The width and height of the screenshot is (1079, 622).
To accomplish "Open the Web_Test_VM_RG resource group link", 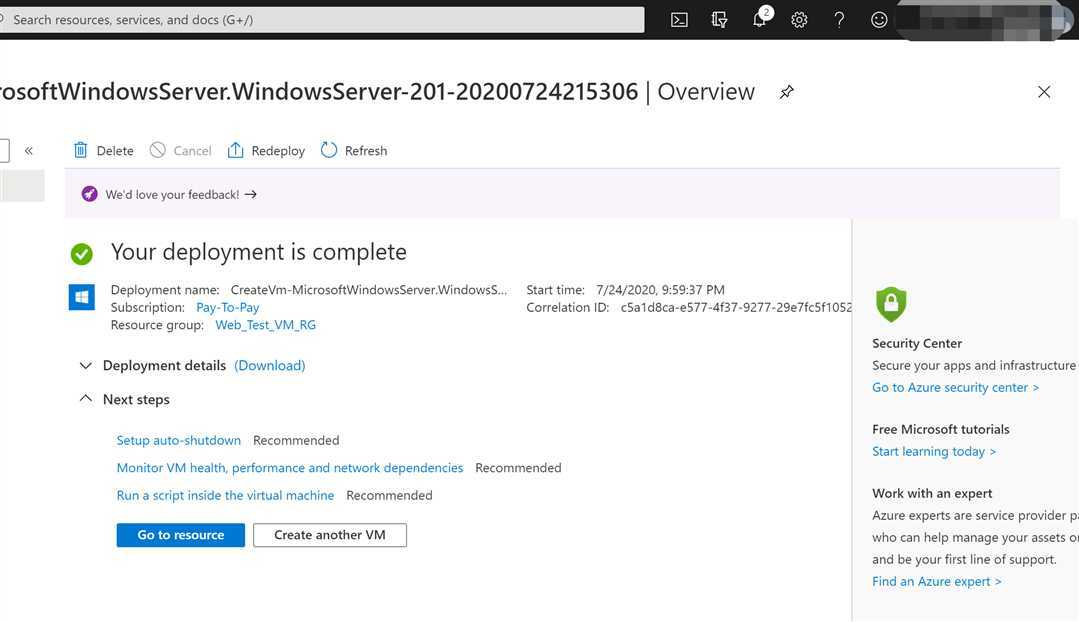I will point(266,325).
